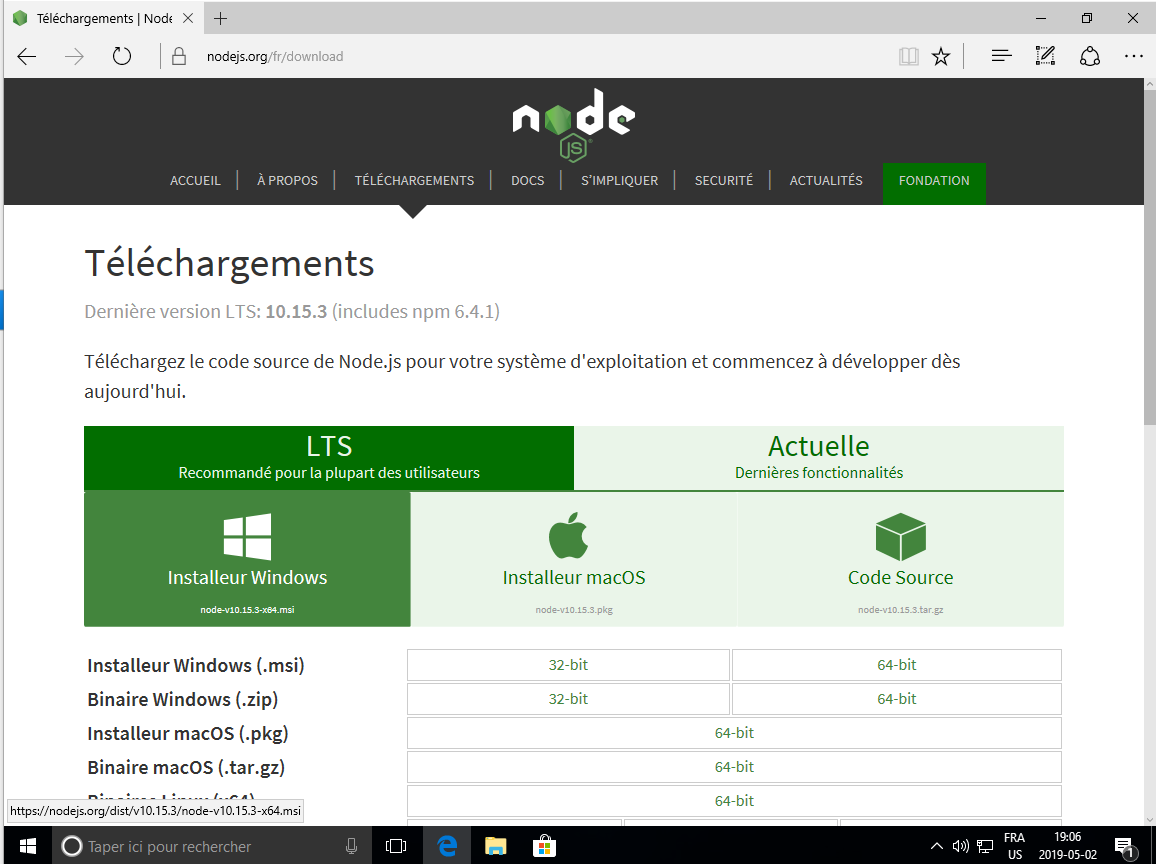Image resolution: width=1156 pixels, height=864 pixels.
Task: Download 64-bit Installeur macOS (.pkg)
Action: pos(734,733)
